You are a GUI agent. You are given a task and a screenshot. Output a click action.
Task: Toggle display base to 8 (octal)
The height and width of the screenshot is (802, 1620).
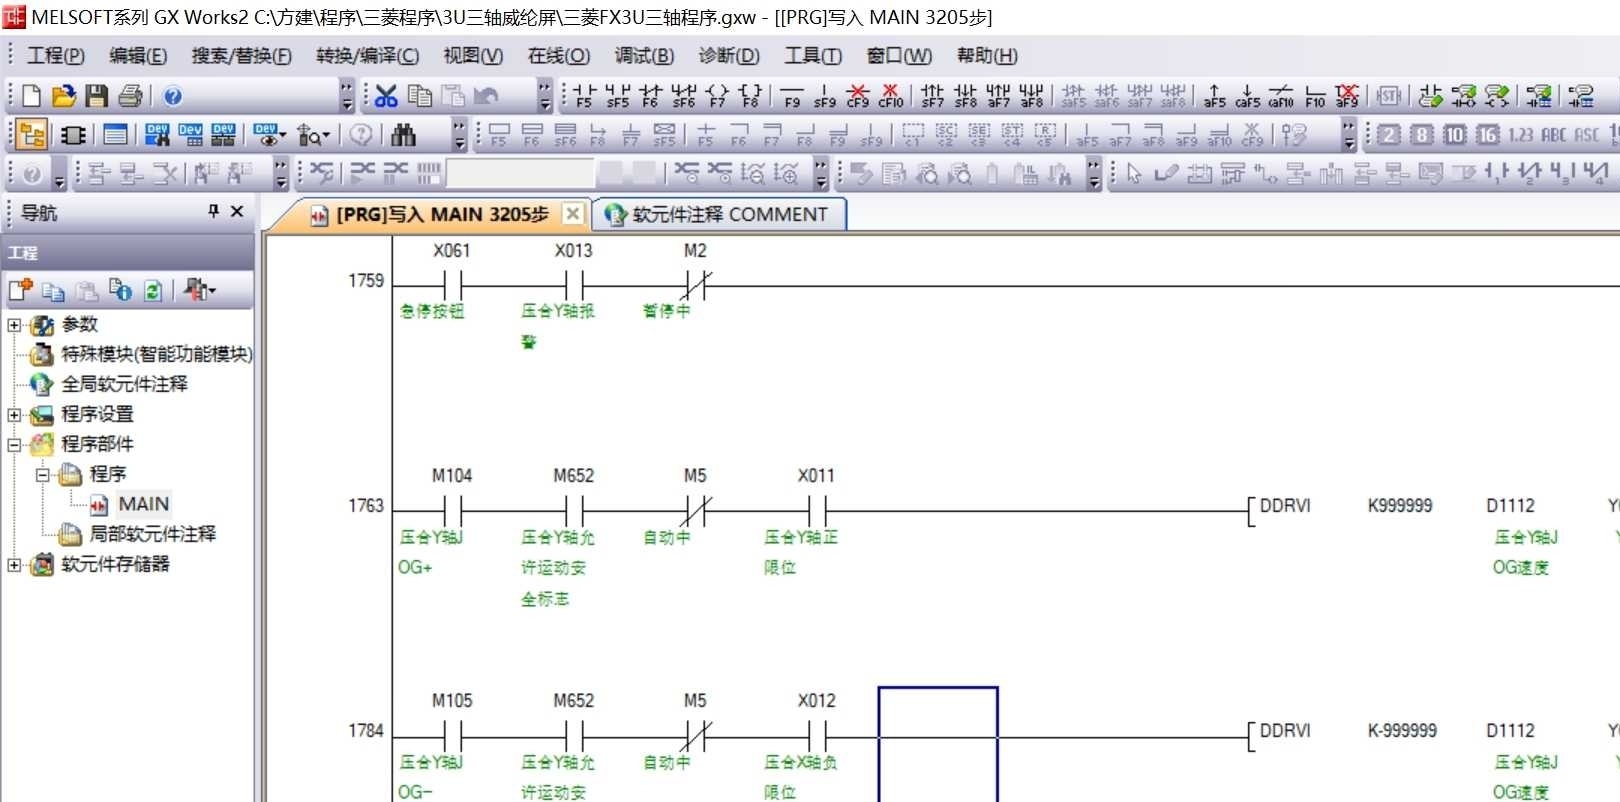(x=1422, y=134)
